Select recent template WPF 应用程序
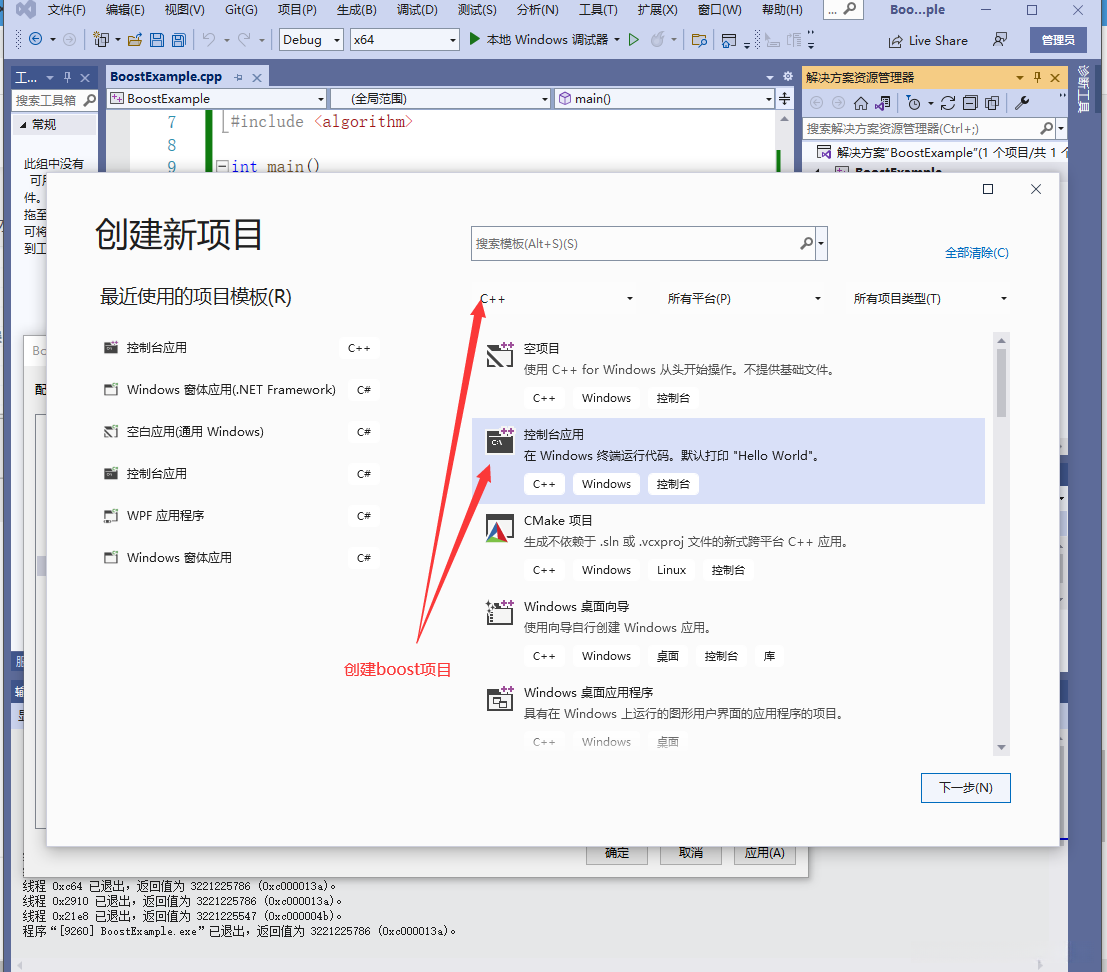This screenshot has height=972, width=1107. (x=241, y=516)
